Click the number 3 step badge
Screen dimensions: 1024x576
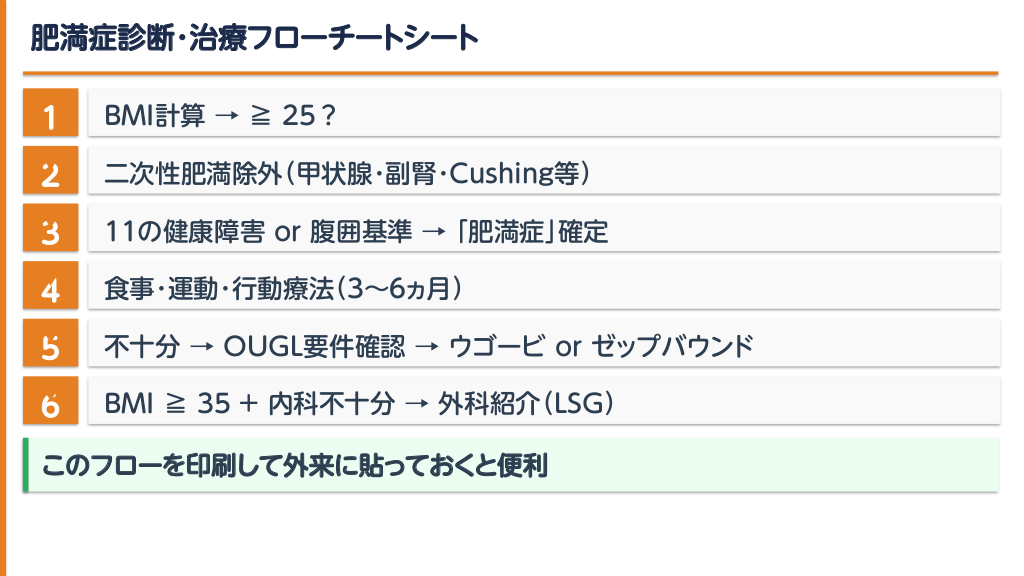[50, 229]
